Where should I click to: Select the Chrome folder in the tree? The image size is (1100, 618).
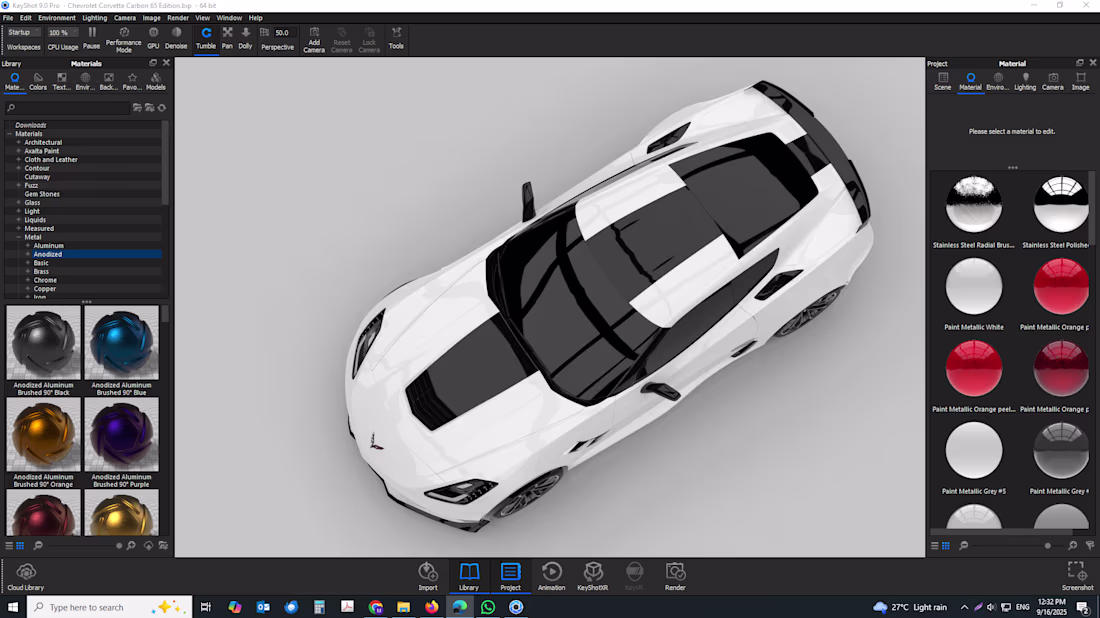tap(45, 280)
